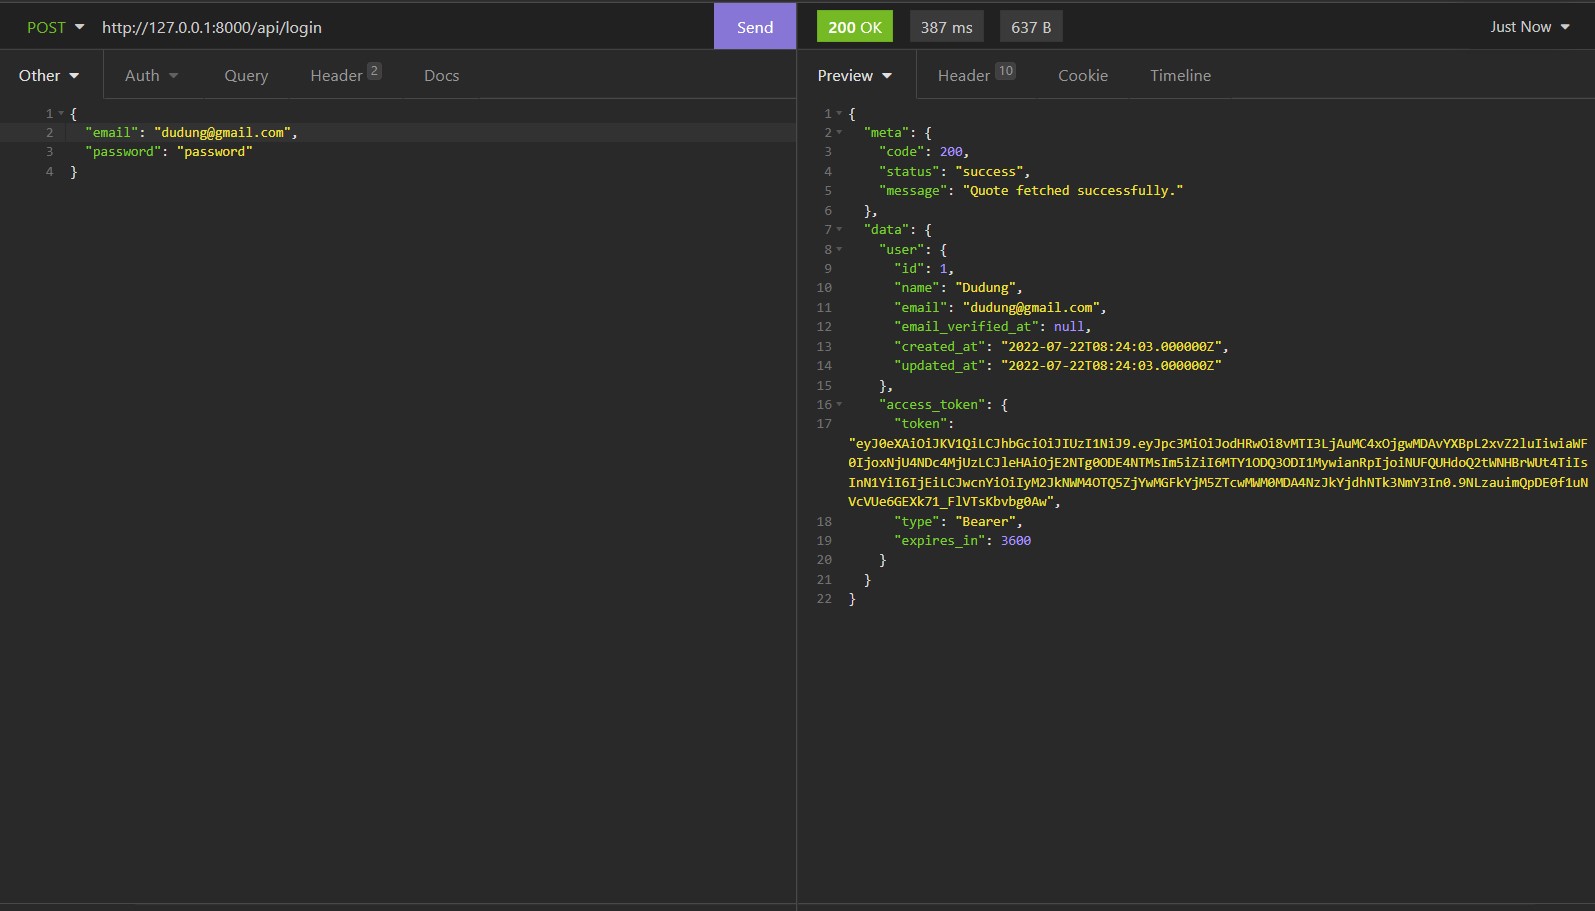Screen dimensions: 1595x911
Task: Open the Preview mode dropdown
Action: point(855,76)
